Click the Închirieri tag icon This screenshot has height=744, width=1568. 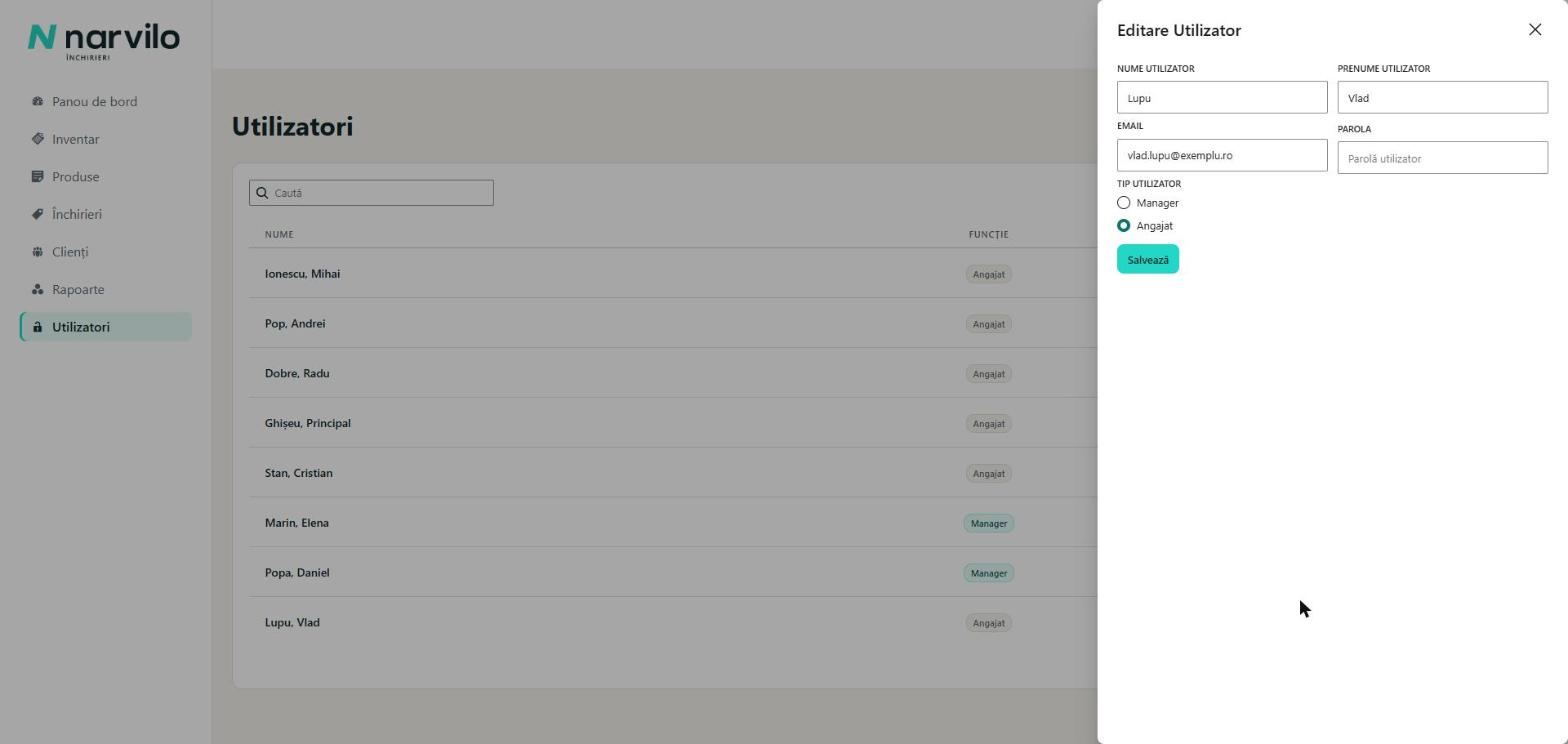(37, 214)
